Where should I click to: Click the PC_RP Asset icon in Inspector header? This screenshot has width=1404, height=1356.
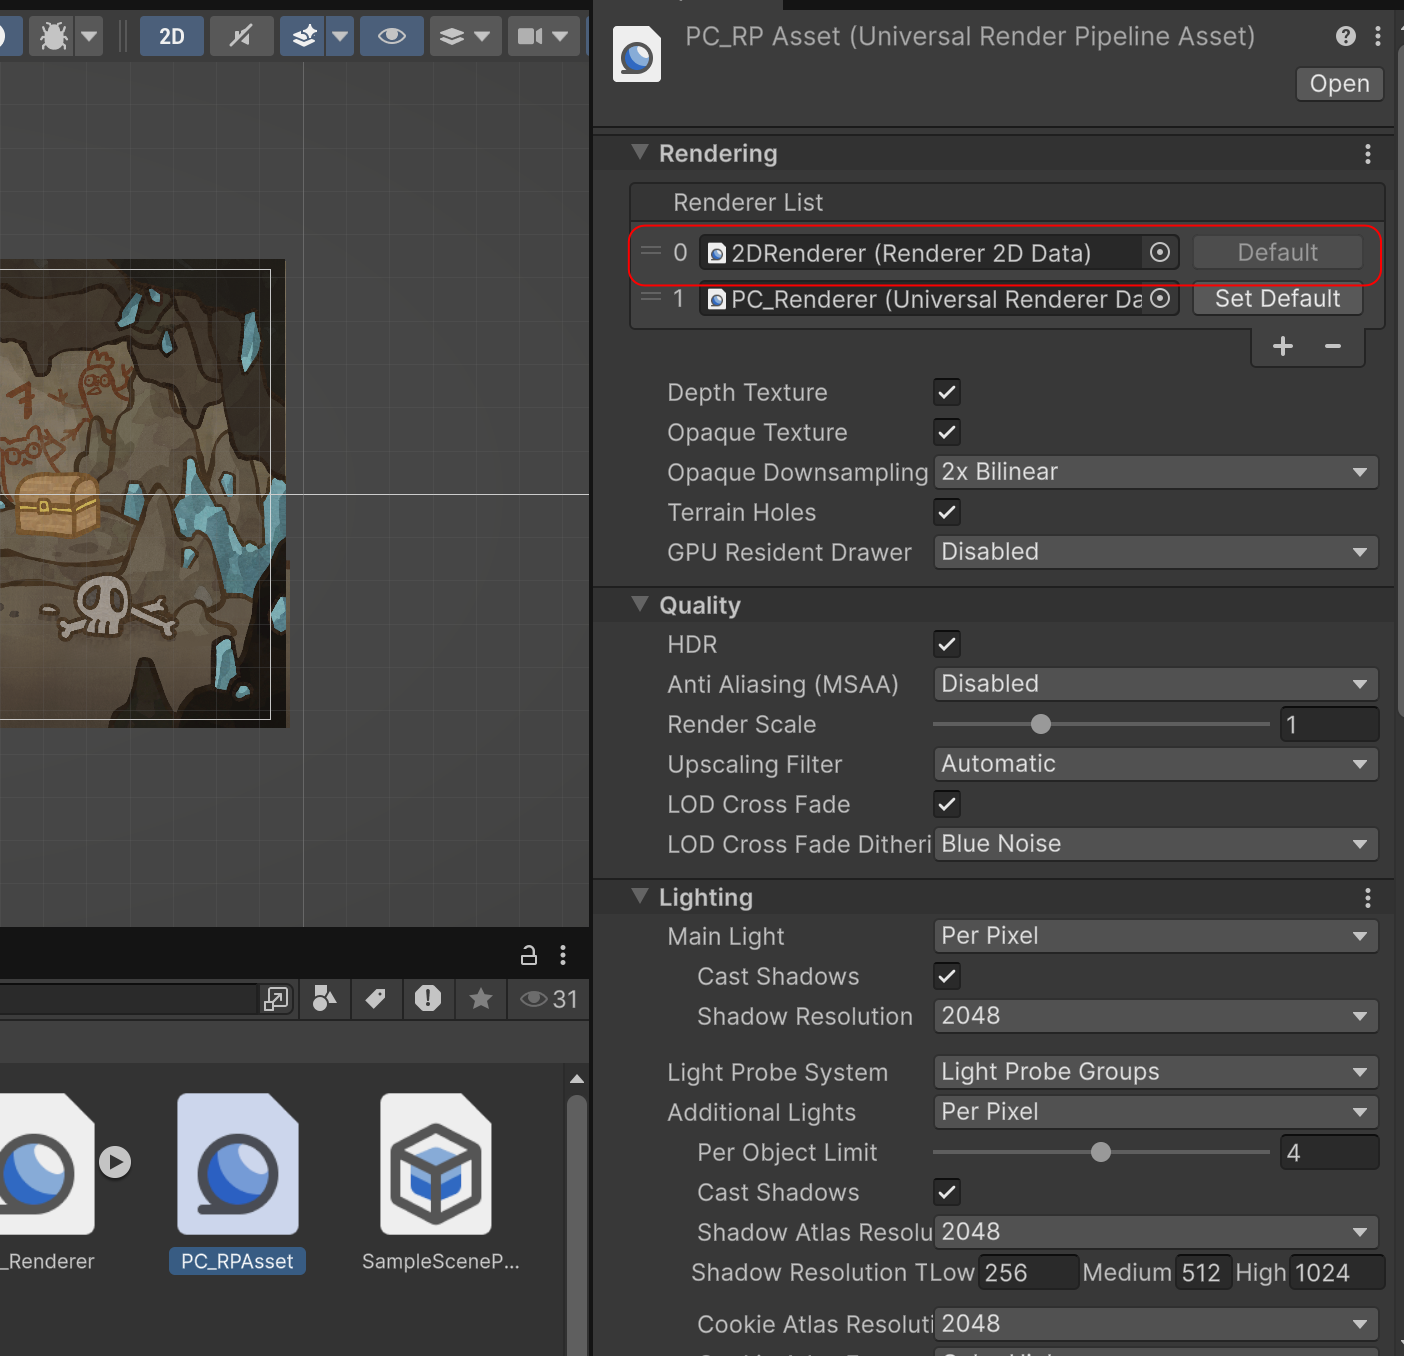click(637, 55)
